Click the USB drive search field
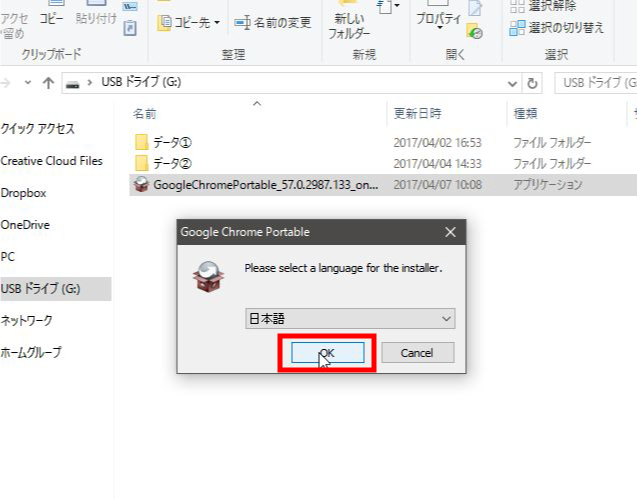The height and width of the screenshot is (499, 637). click(596, 83)
